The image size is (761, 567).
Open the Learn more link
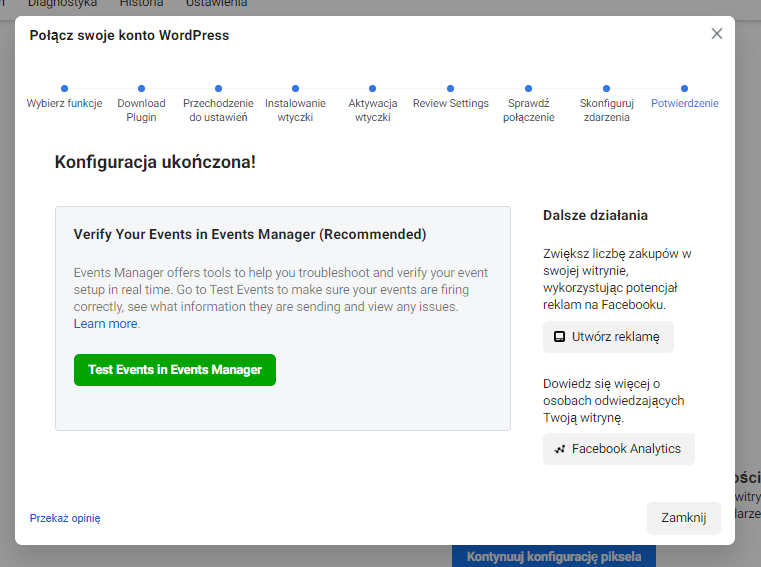(106, 324)
